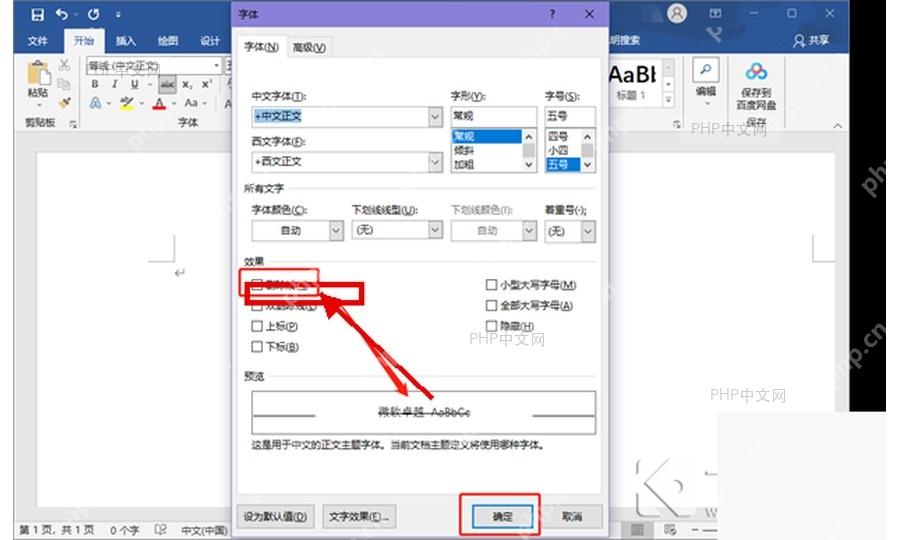The width and height of the screenshot is (900, 540).
Task: Close the Font dialog with X
Action: 589,14
